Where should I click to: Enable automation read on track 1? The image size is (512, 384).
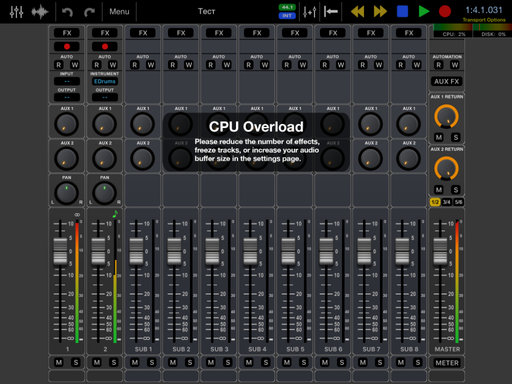pyautogui.click(x=59, y=65)
